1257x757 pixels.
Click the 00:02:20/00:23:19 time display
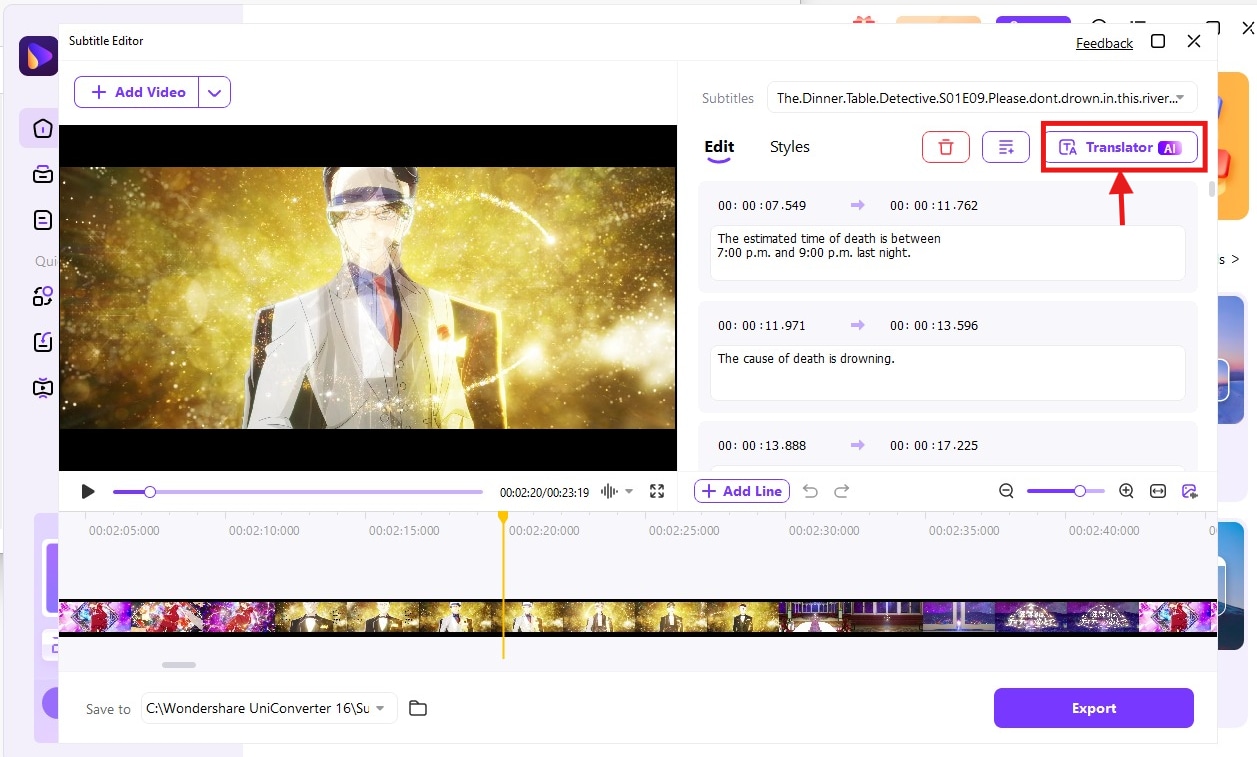point(544,492)
